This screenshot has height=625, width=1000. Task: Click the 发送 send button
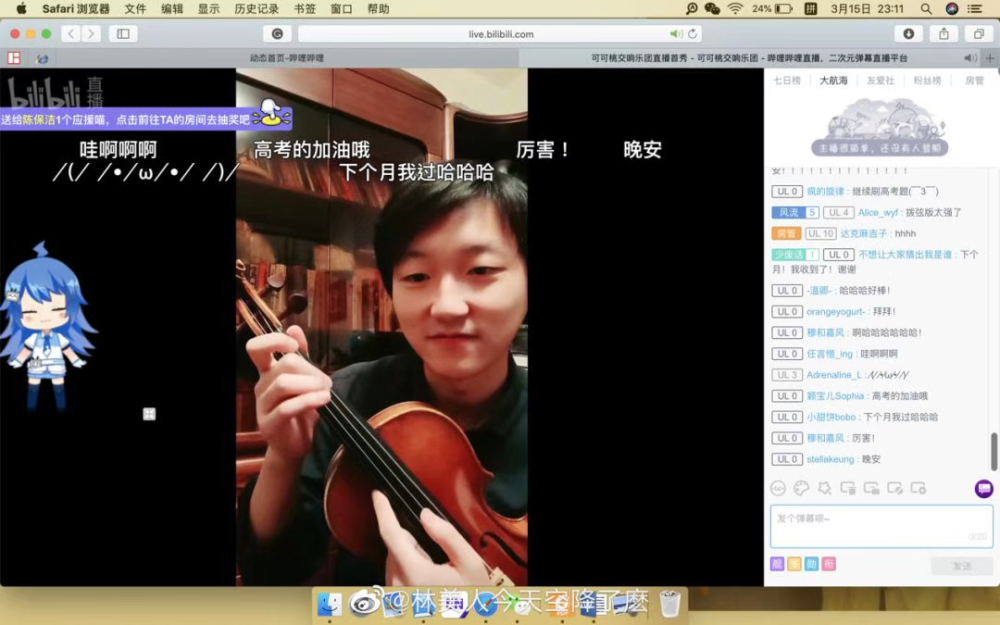(x=961, y=566)
